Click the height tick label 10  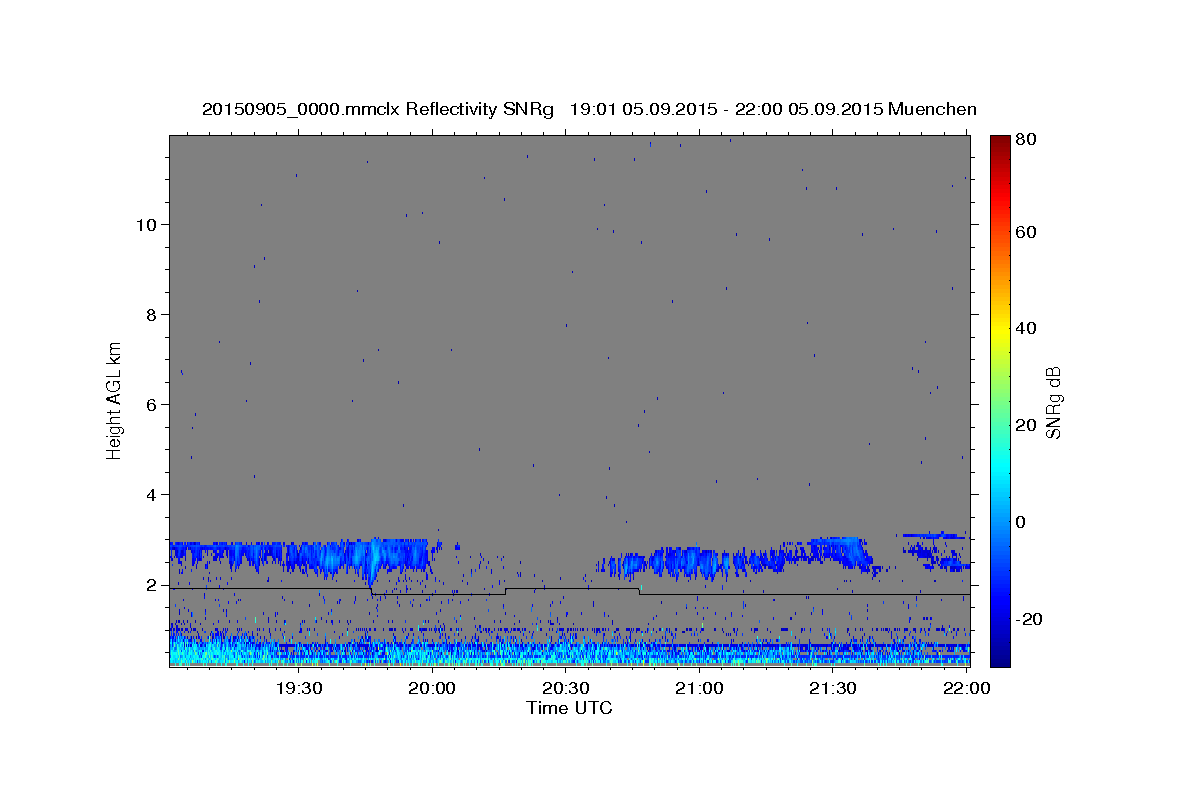[x=147, y=225]
